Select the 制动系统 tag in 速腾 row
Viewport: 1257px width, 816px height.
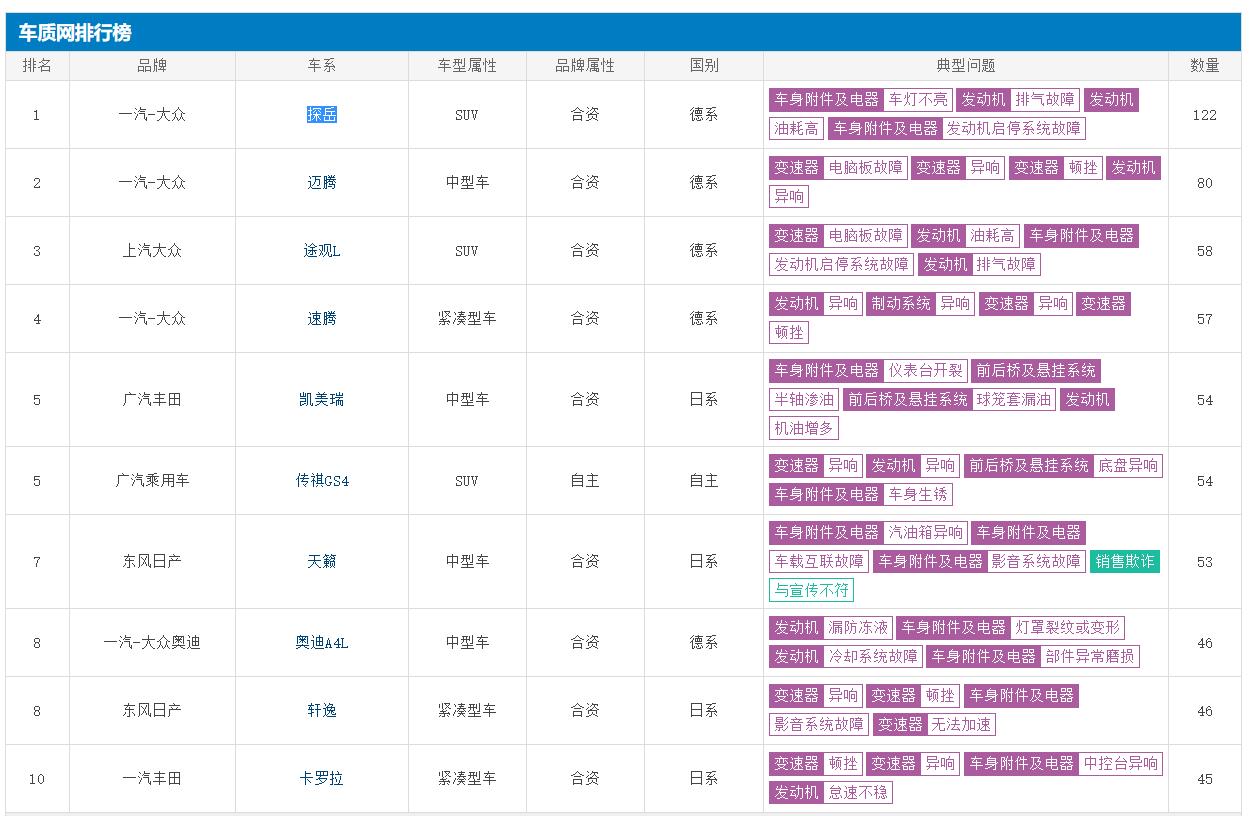(900, 304)
